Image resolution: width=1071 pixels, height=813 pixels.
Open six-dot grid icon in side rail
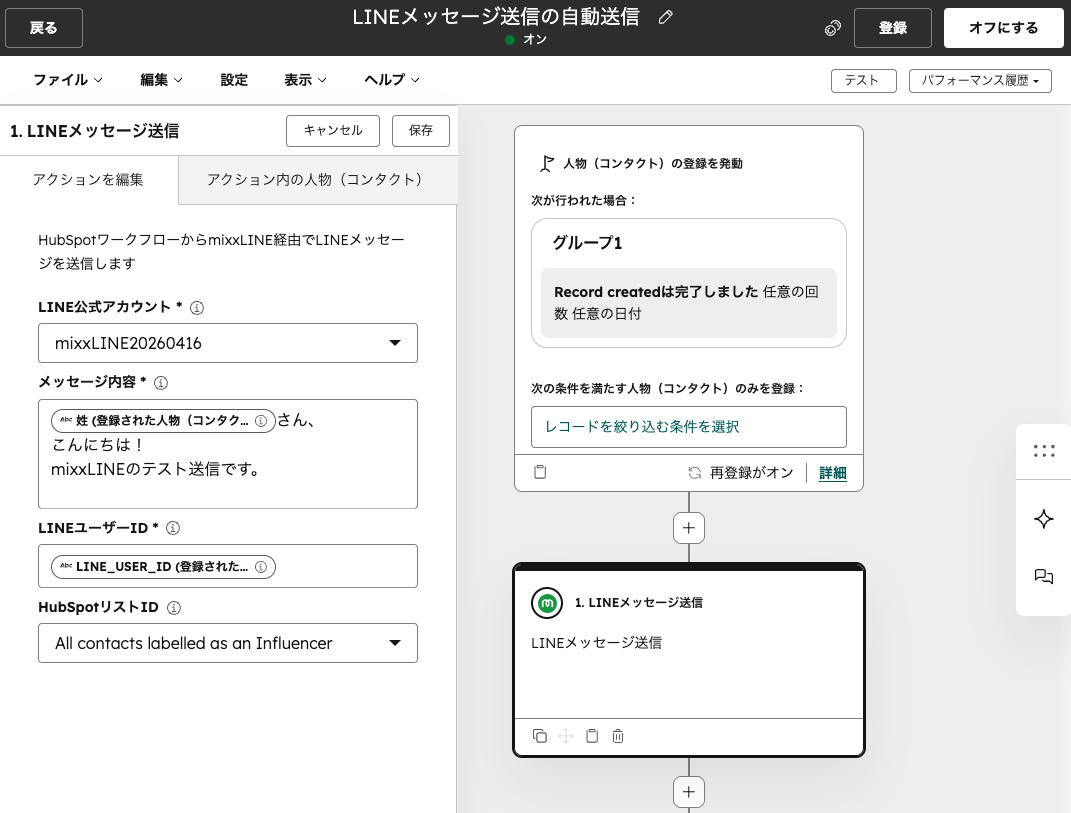click(x=1044, y=451)
